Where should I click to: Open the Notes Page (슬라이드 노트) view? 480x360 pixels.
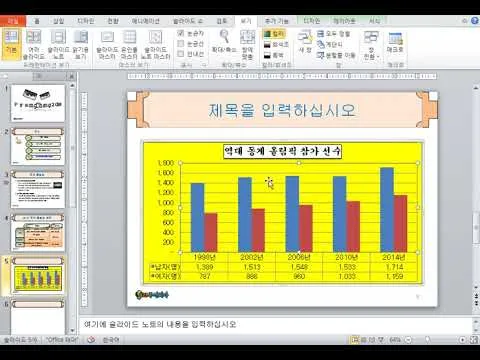tap(58, 44)
